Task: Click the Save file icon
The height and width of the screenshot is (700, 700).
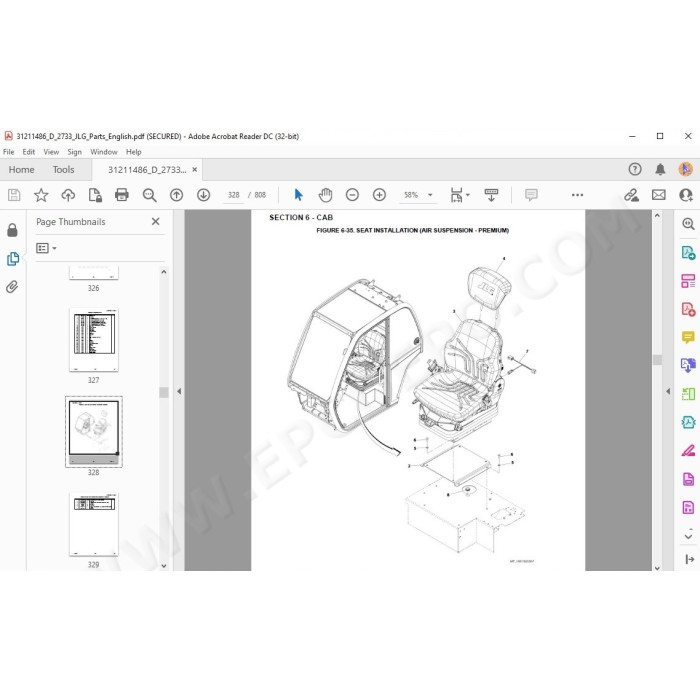Action: 14,195
